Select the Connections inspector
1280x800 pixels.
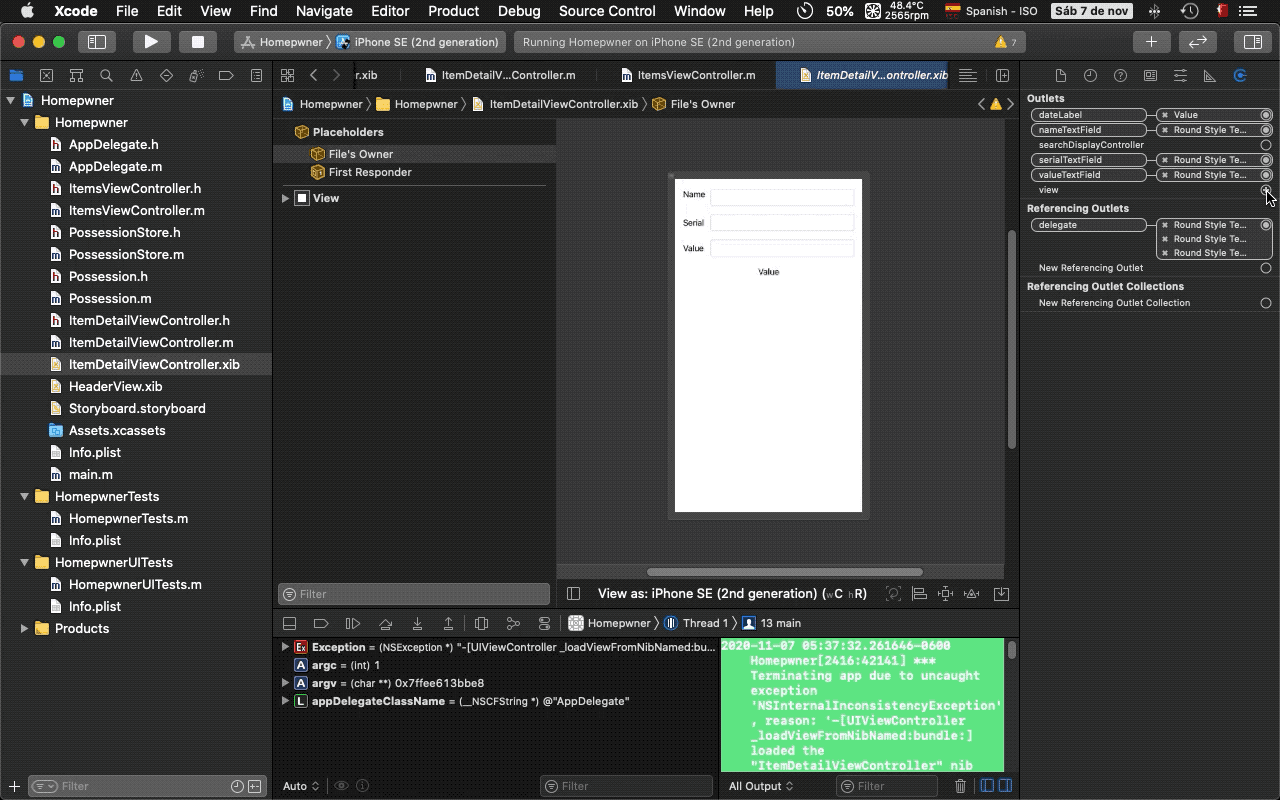click(x=1240, y=76)
